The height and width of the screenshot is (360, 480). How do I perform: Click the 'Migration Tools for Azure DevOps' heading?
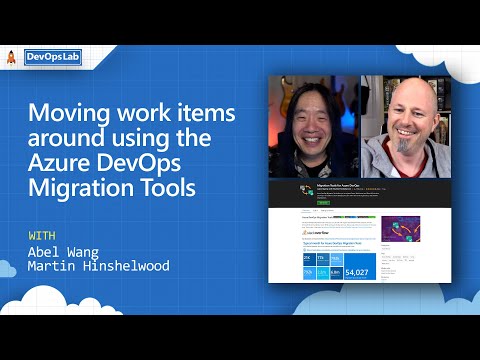[x=338, y=185]
